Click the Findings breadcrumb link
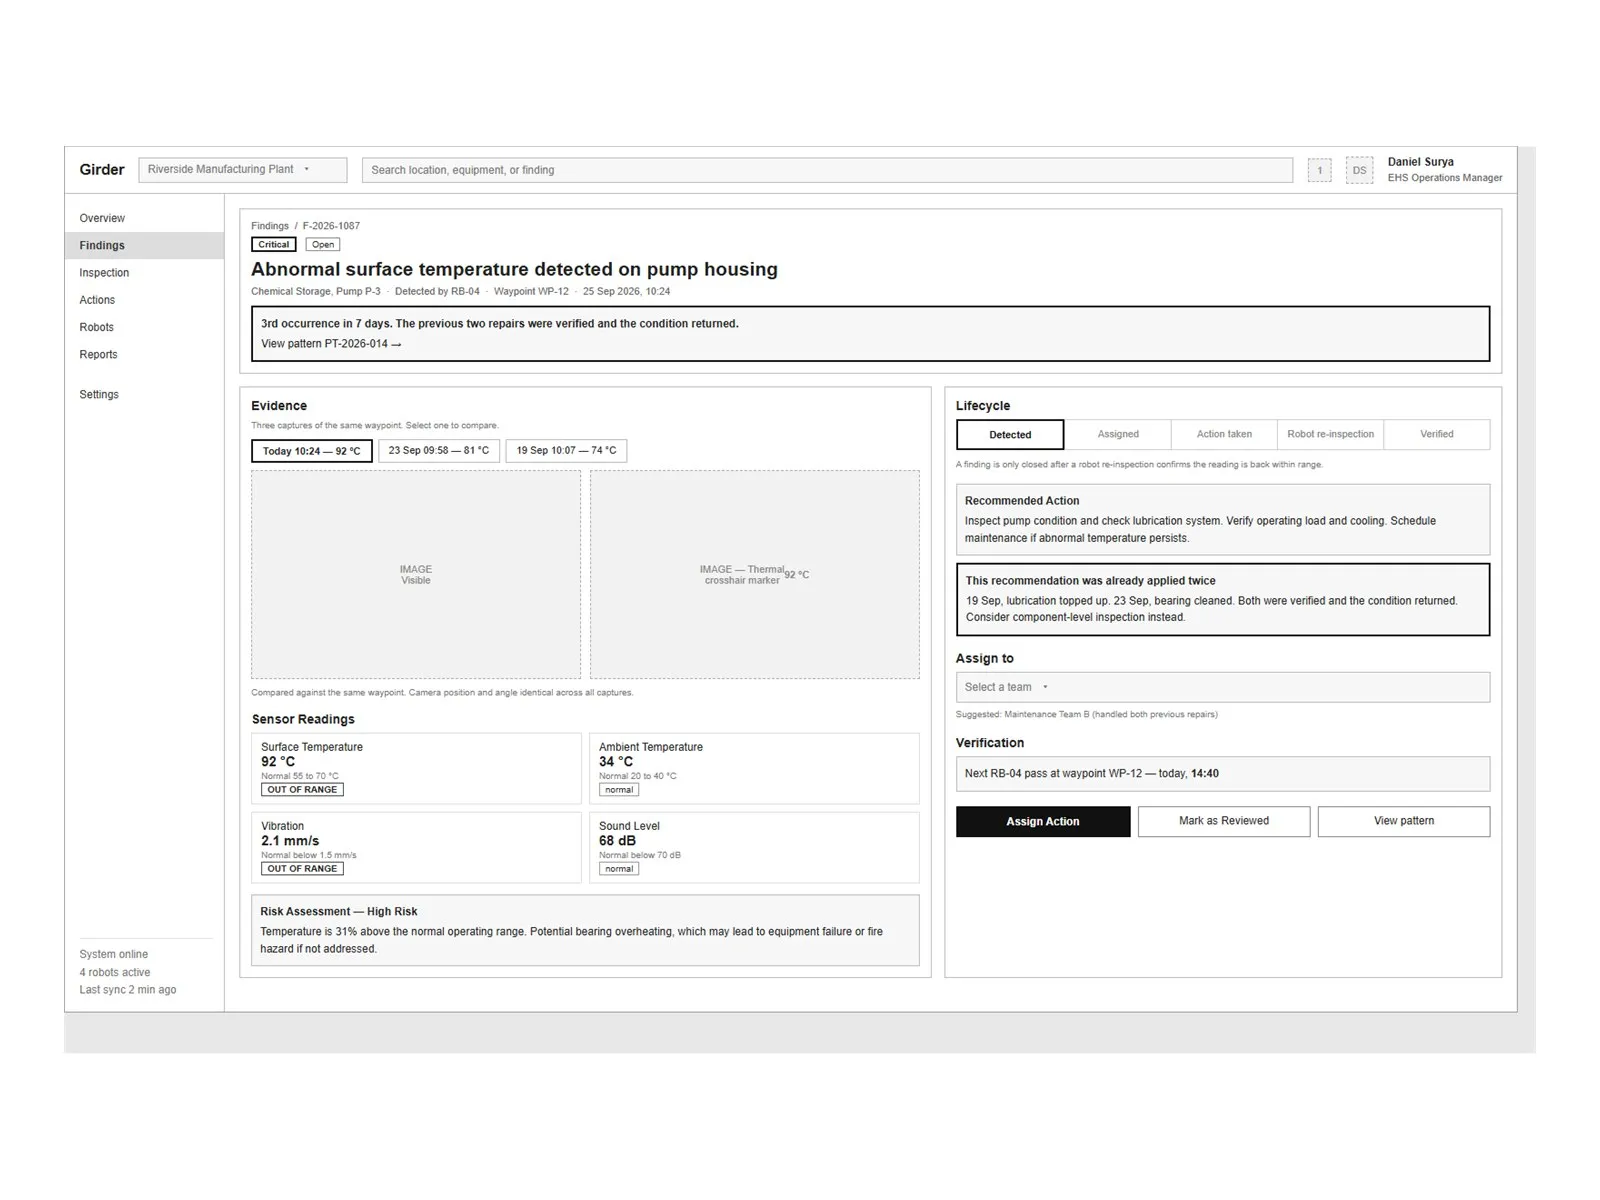This screenshot has height=1200, width=1600. (x=270, y=226)
